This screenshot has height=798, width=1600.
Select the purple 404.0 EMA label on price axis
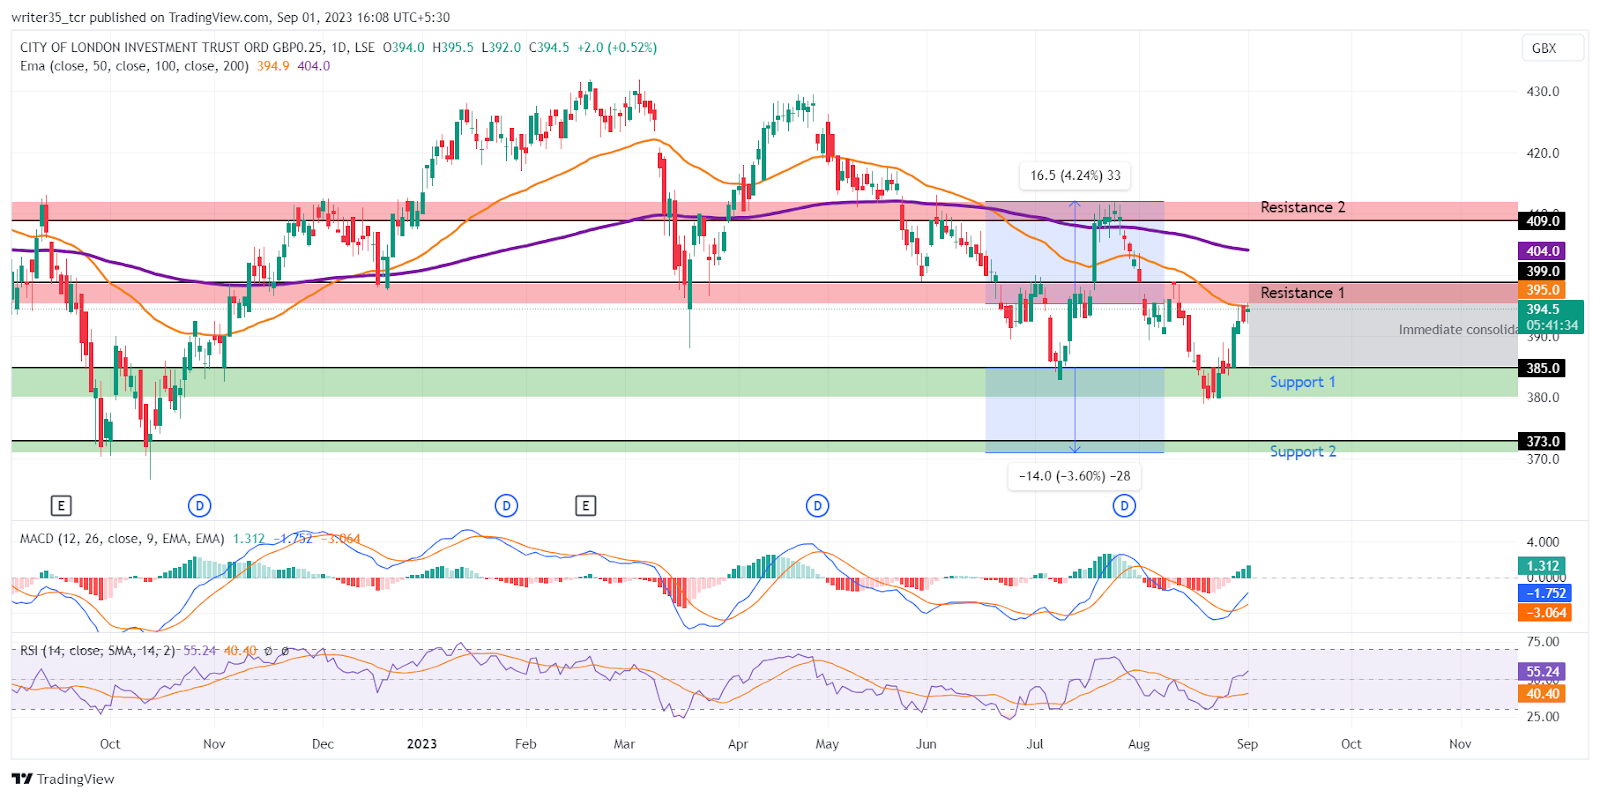1542,251
